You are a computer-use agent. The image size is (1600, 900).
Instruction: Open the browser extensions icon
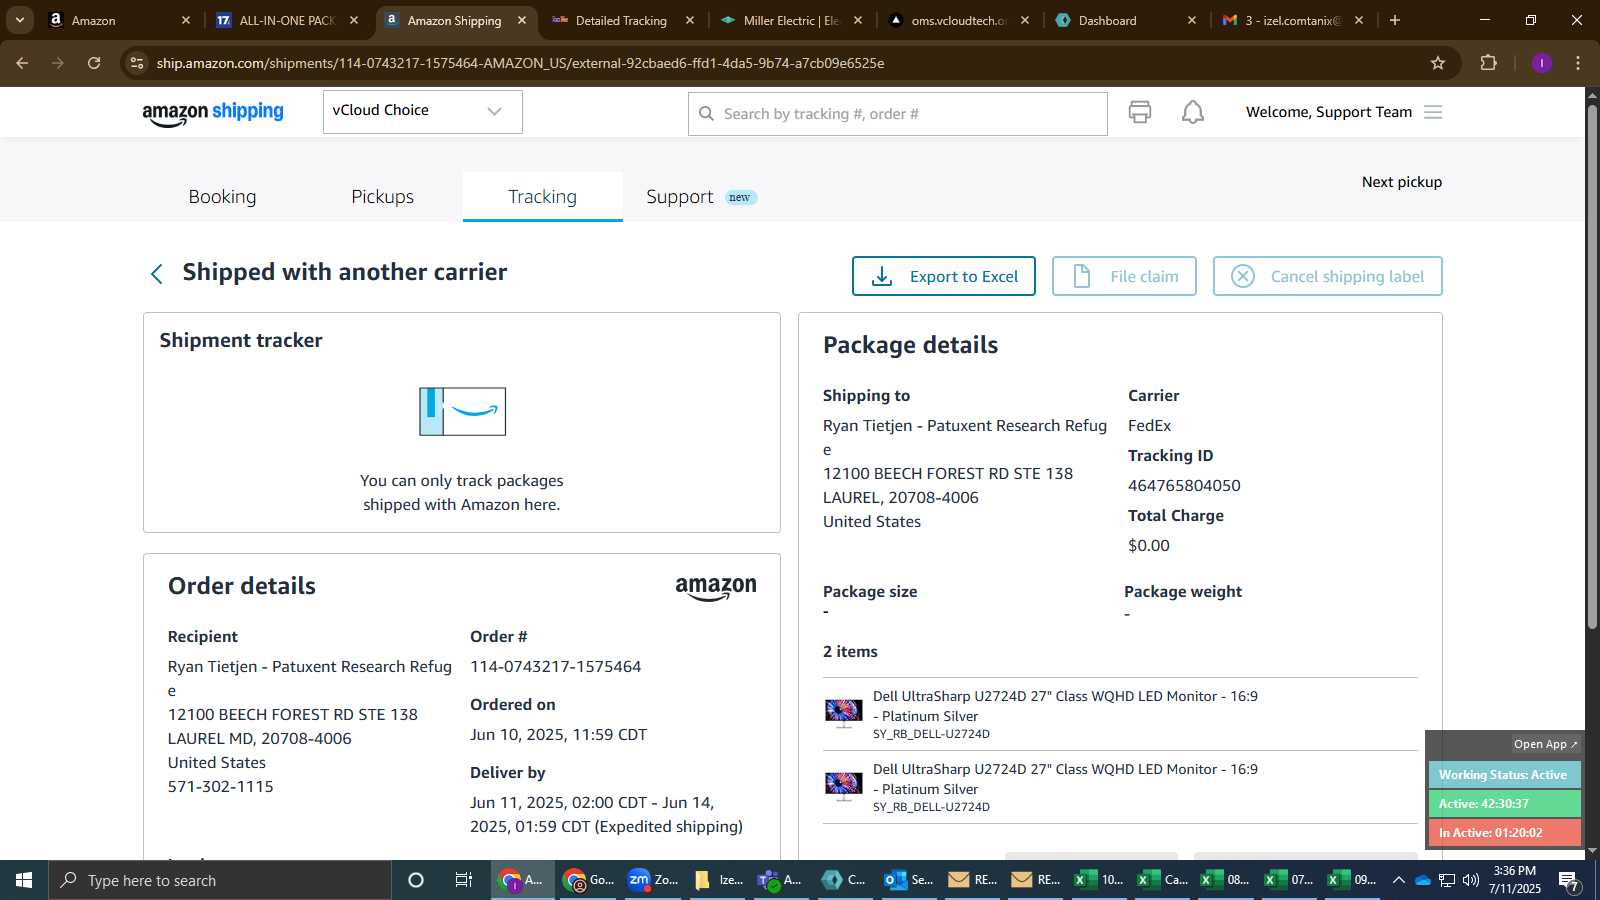1488,63
